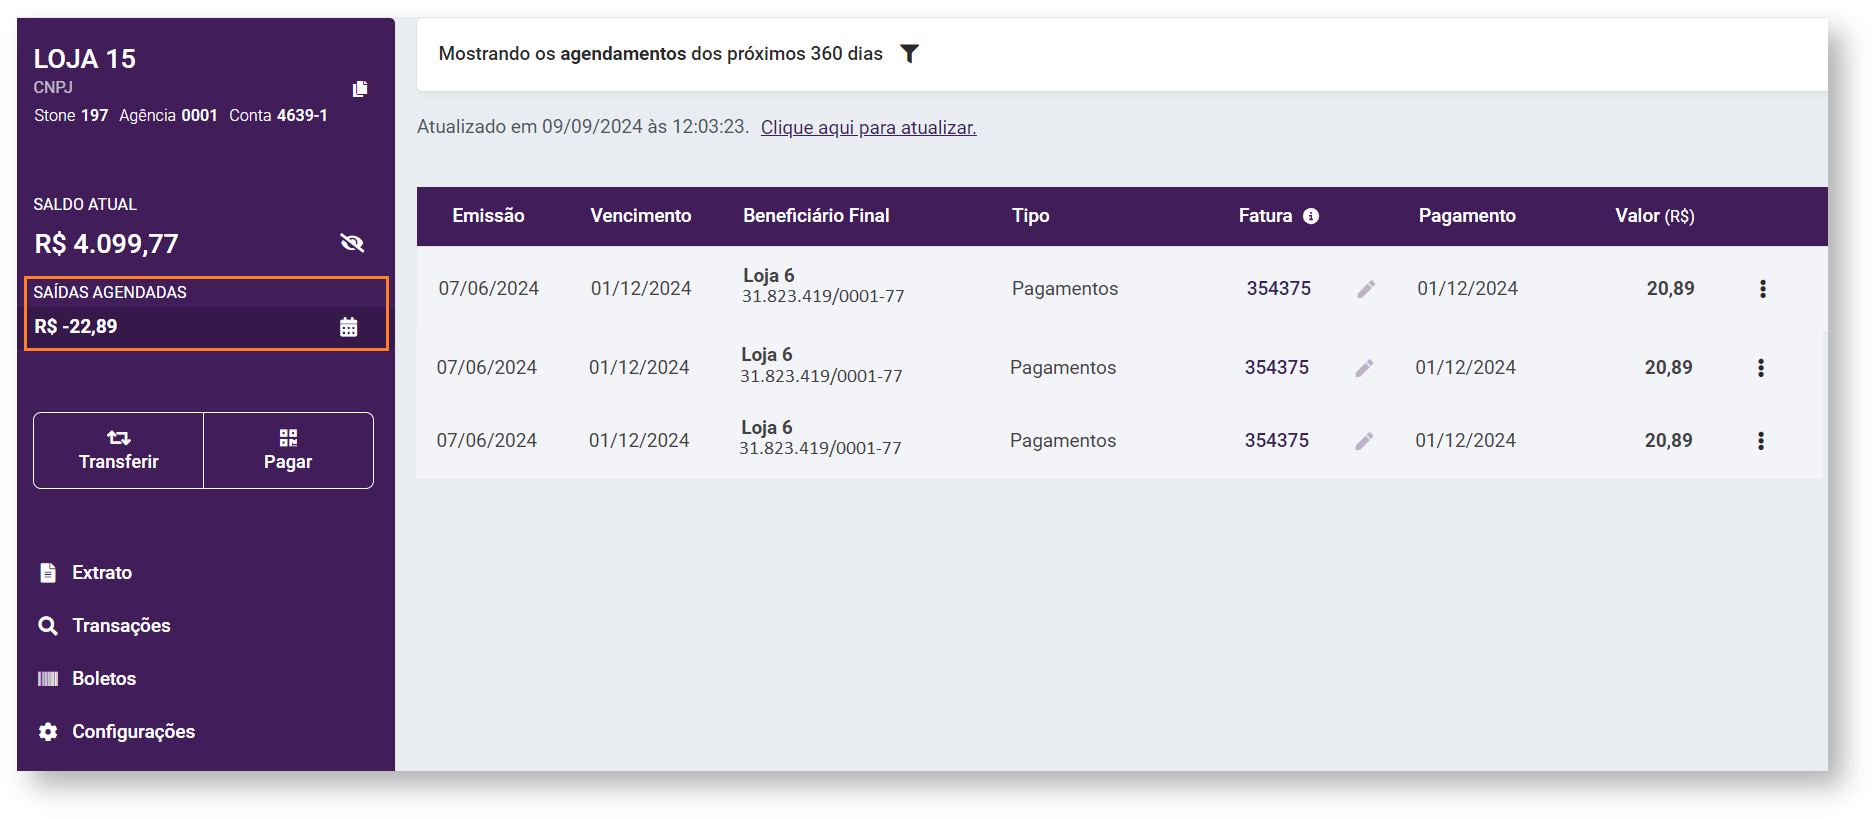The width and height of the screenshot is (1876, 819).
Task: Copy the CNPJ account details icon
Action: [x=360, y=89]
